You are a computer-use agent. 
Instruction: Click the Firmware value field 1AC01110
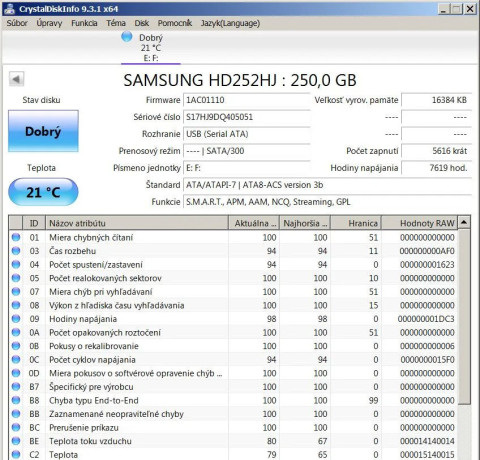[247, 100]
